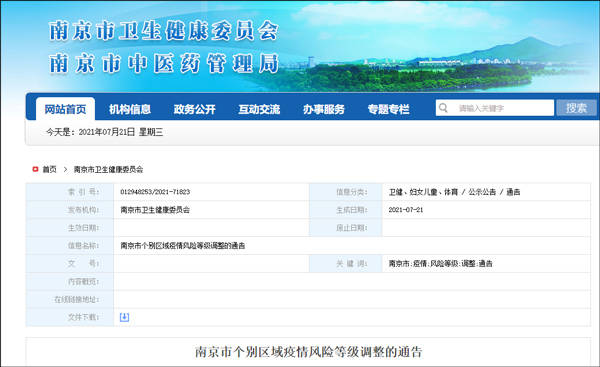Image resolution: width=600 pixels, height=367 pixels.
Task: Click the red home breadcrumb icon
Action: tap(36, 169)
